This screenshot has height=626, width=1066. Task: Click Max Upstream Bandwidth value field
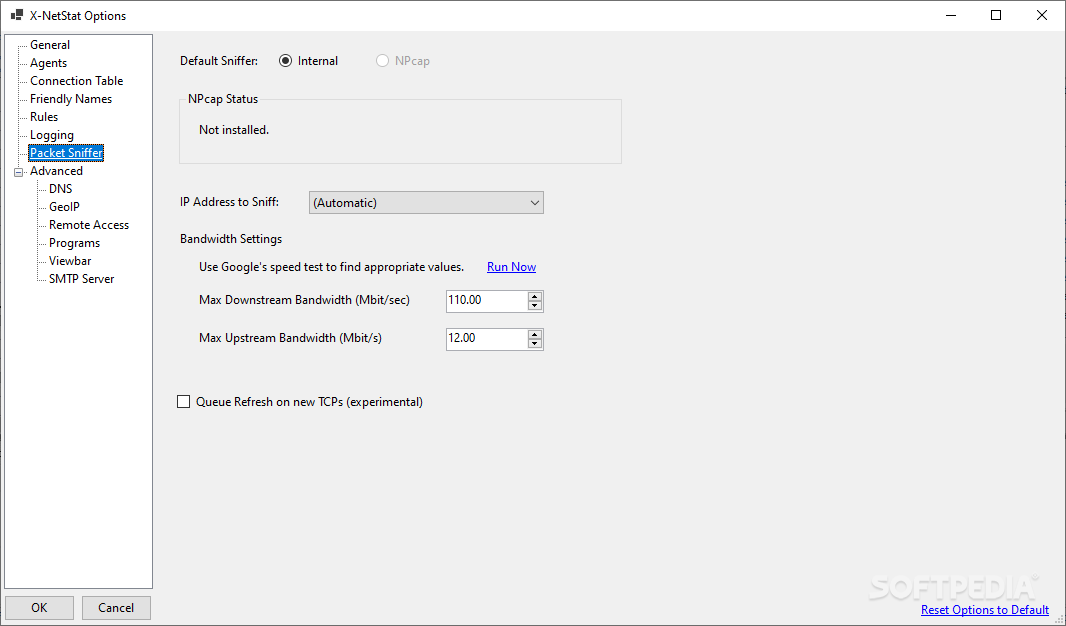[486, 339]
